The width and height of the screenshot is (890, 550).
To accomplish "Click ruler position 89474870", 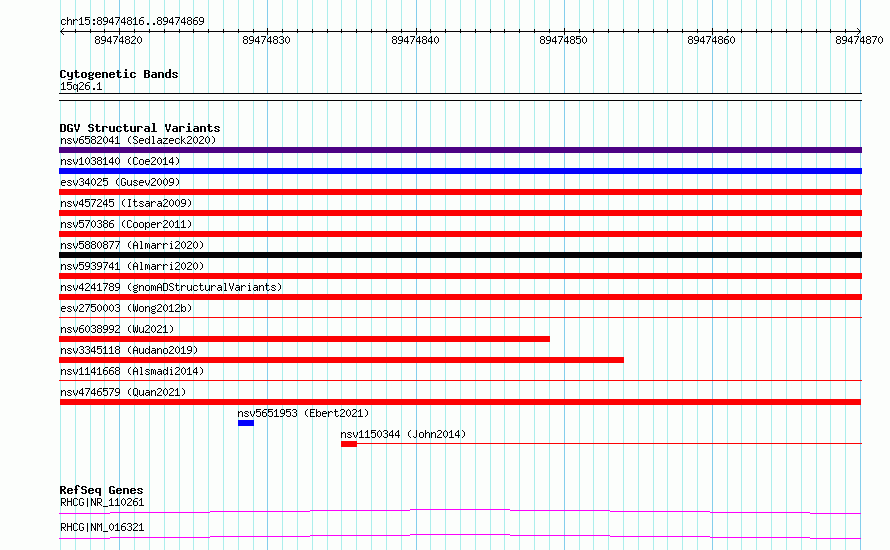I will coord(859,40).
